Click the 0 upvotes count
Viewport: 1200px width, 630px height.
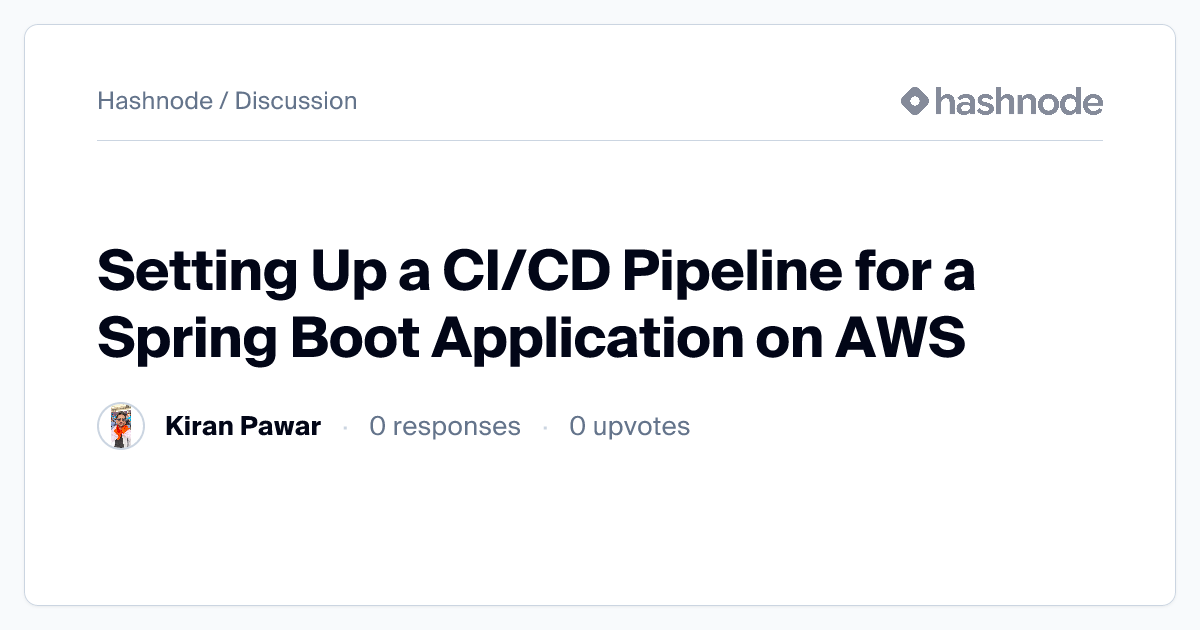click(x=629, y=427)
